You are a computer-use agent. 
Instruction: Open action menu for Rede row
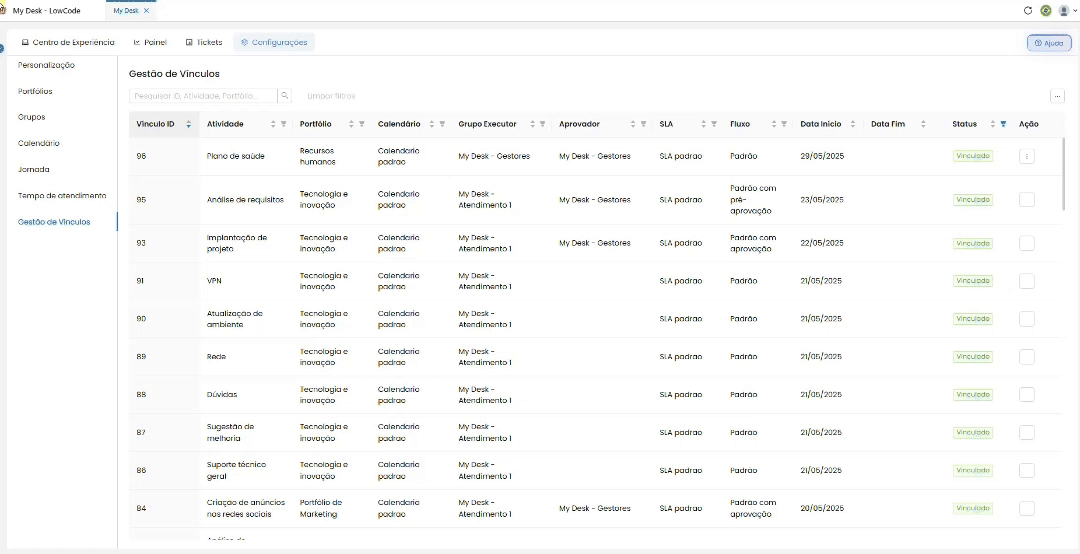1027,357
